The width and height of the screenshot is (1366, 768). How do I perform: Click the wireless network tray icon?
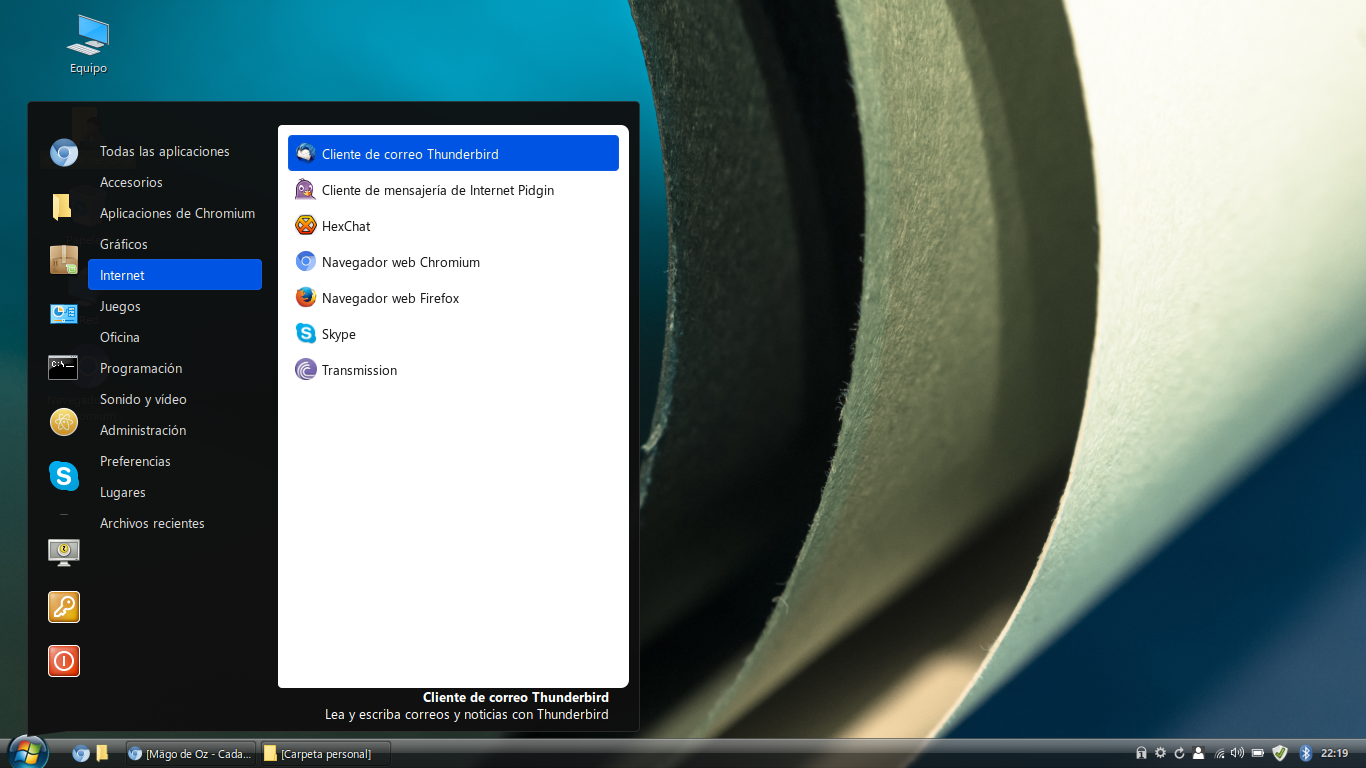1219,753
